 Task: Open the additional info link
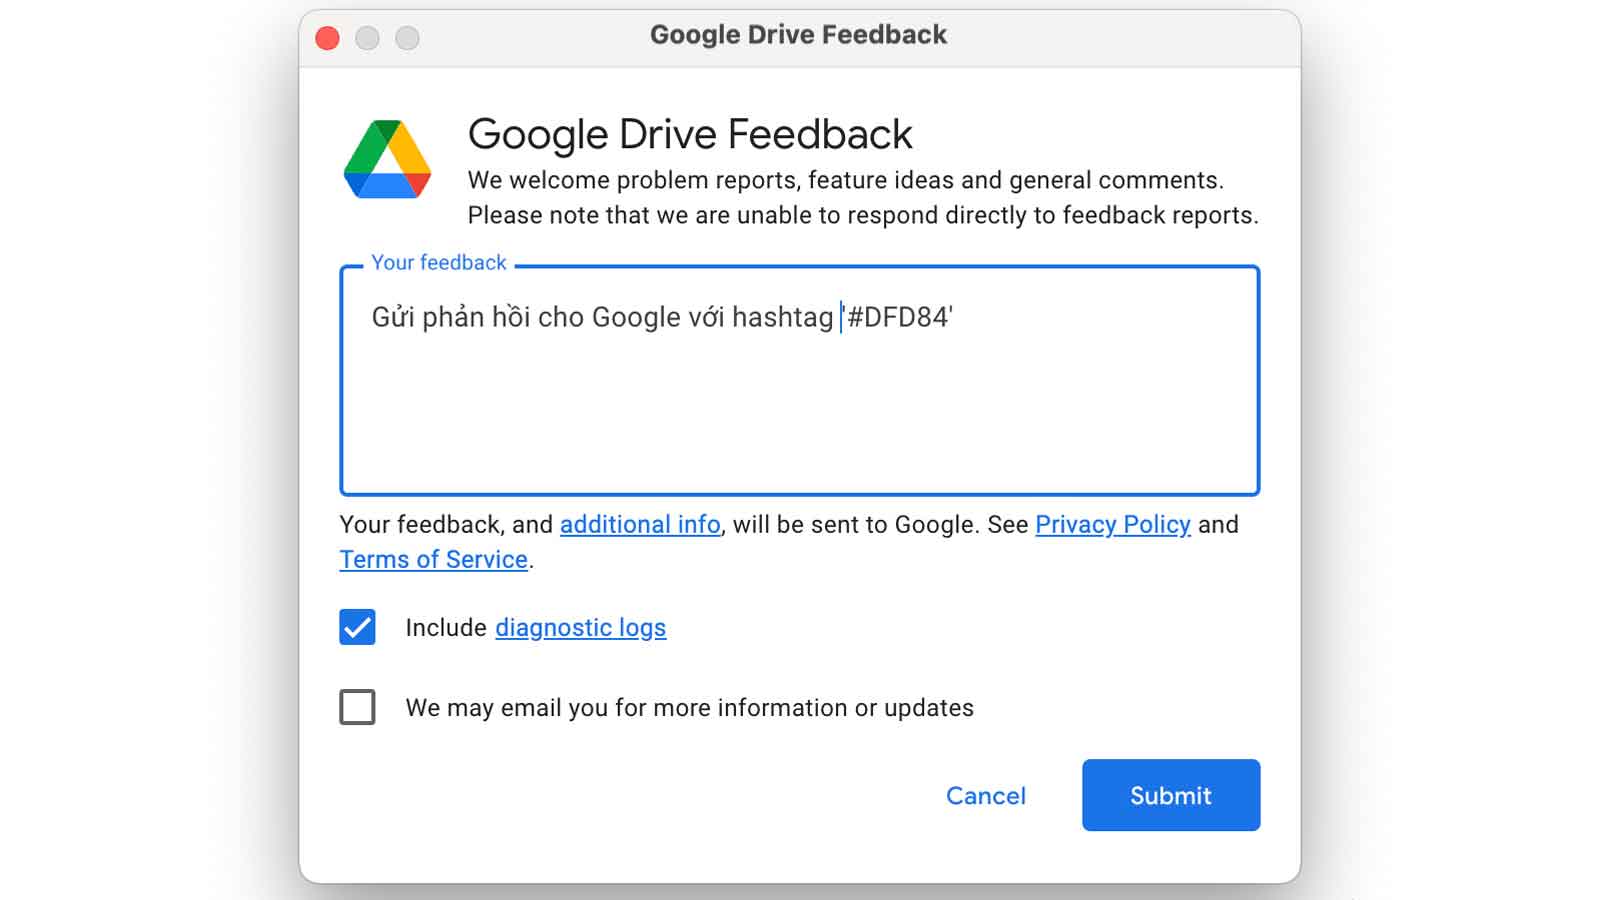640,525
